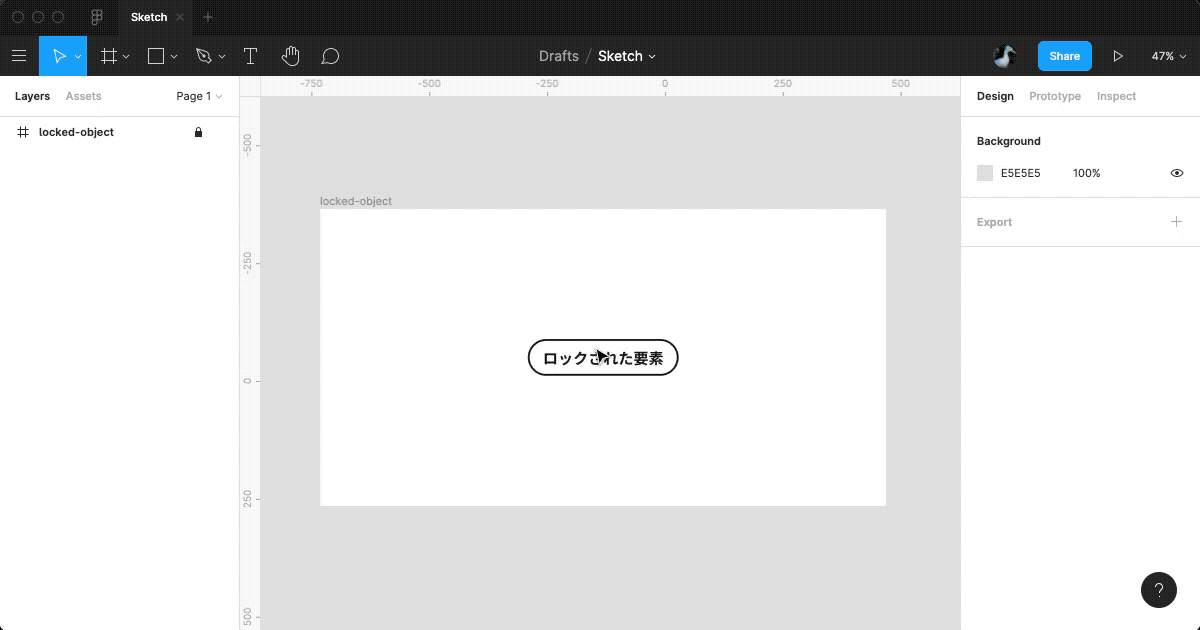Open the Sketch file name dropdown

(x=627, y=57)
